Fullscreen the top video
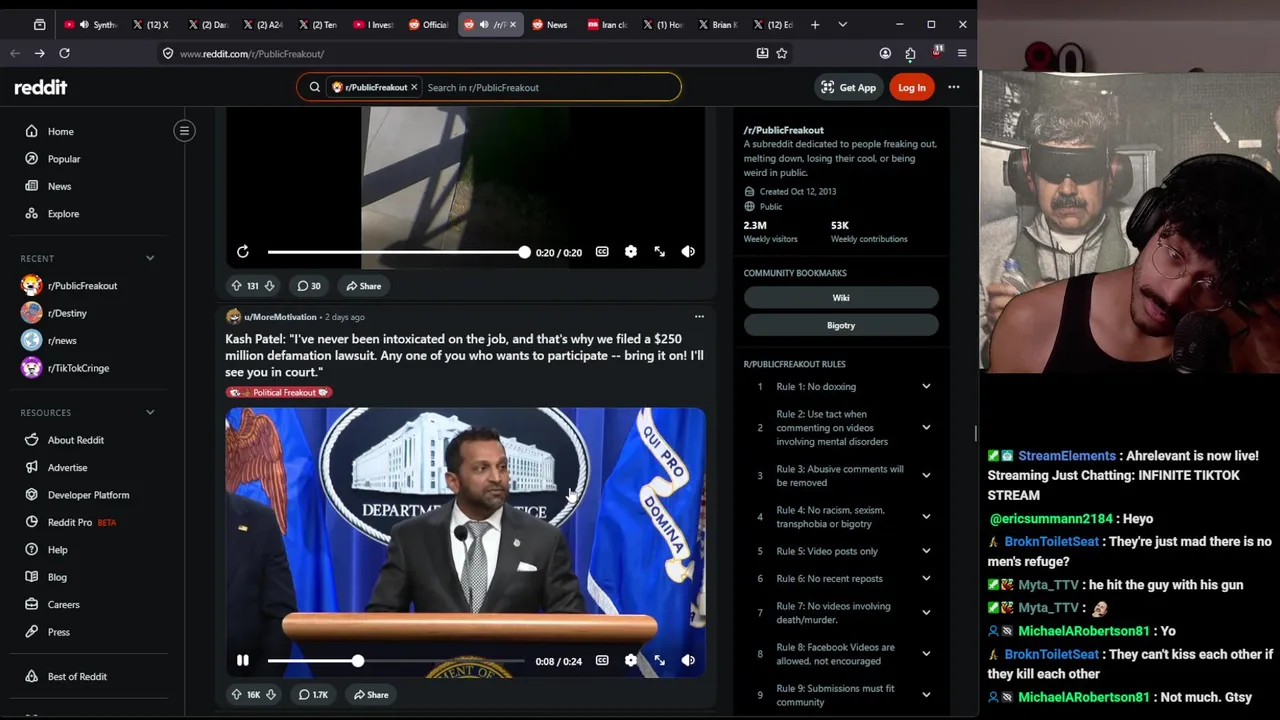The image size is (1280, 720). (x=659, y=252)
